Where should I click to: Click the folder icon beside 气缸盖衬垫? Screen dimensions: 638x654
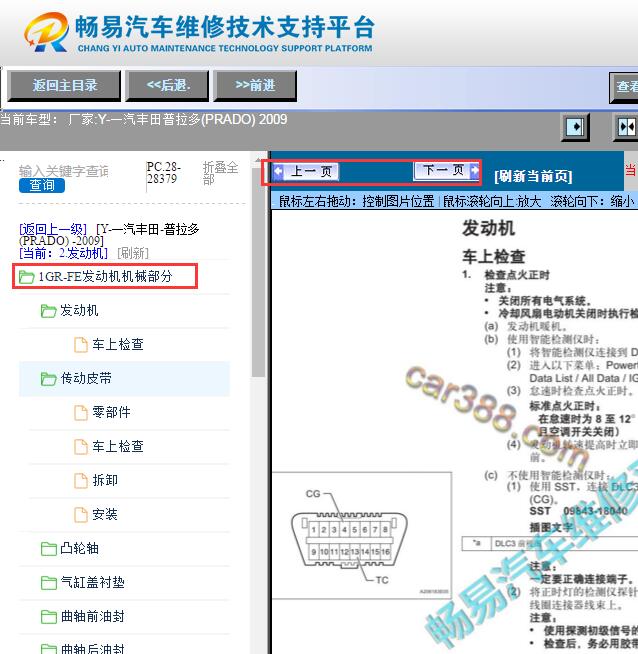tap(49, 583)
